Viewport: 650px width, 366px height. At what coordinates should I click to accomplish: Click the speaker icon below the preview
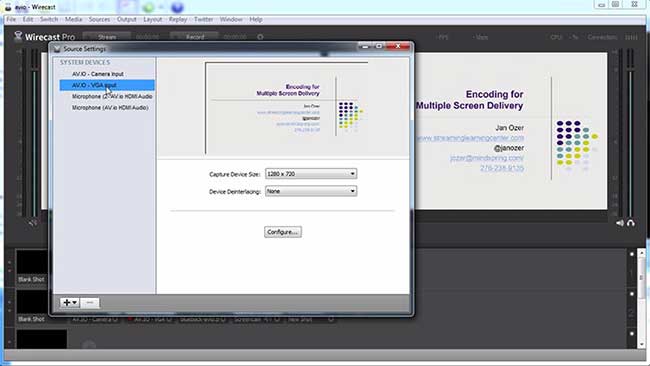pyautogui.click(x=620, y=223)
